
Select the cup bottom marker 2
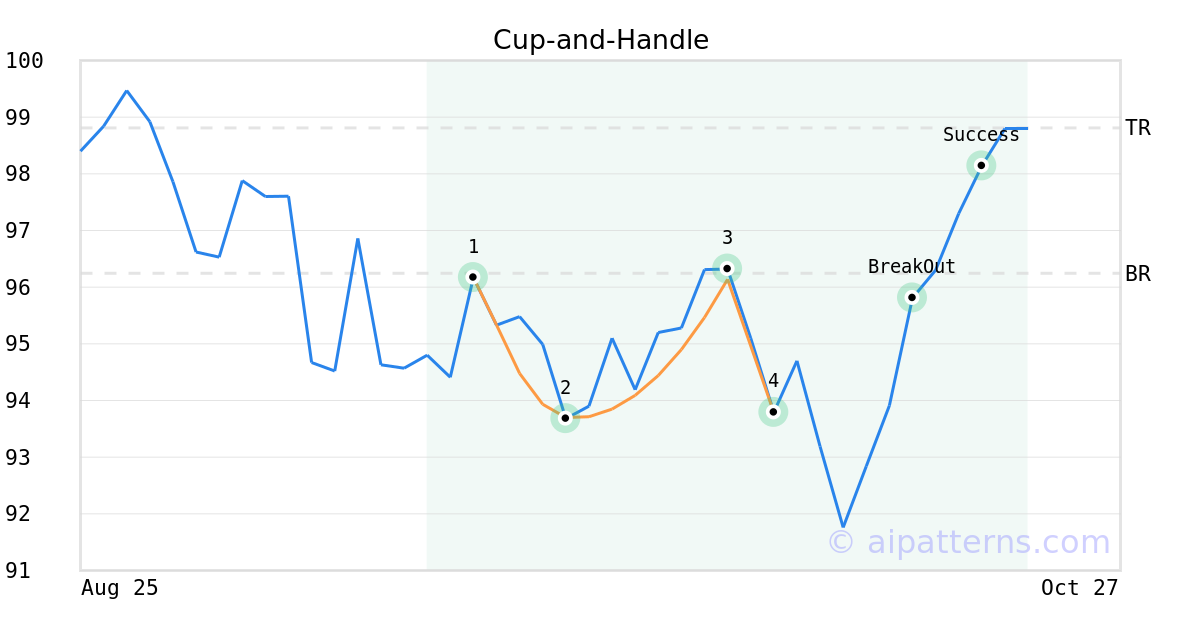[565, 418]
